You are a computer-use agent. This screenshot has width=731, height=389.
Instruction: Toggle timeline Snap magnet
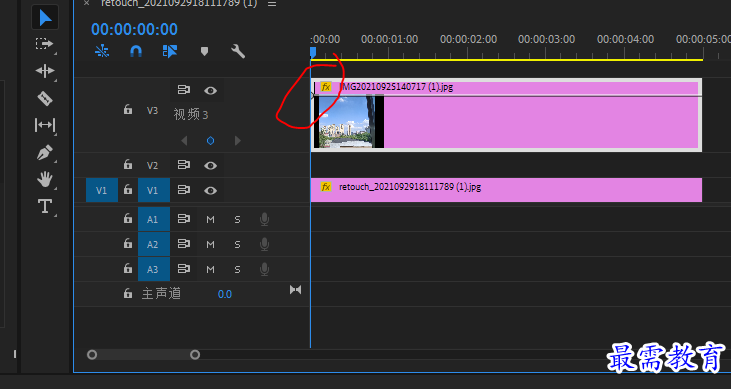coord(136,51)
